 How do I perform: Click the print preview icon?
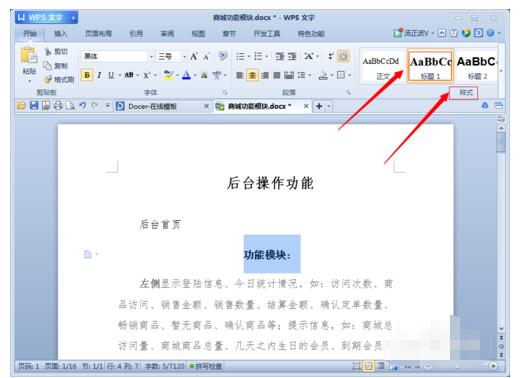click(x=70, y=106)
